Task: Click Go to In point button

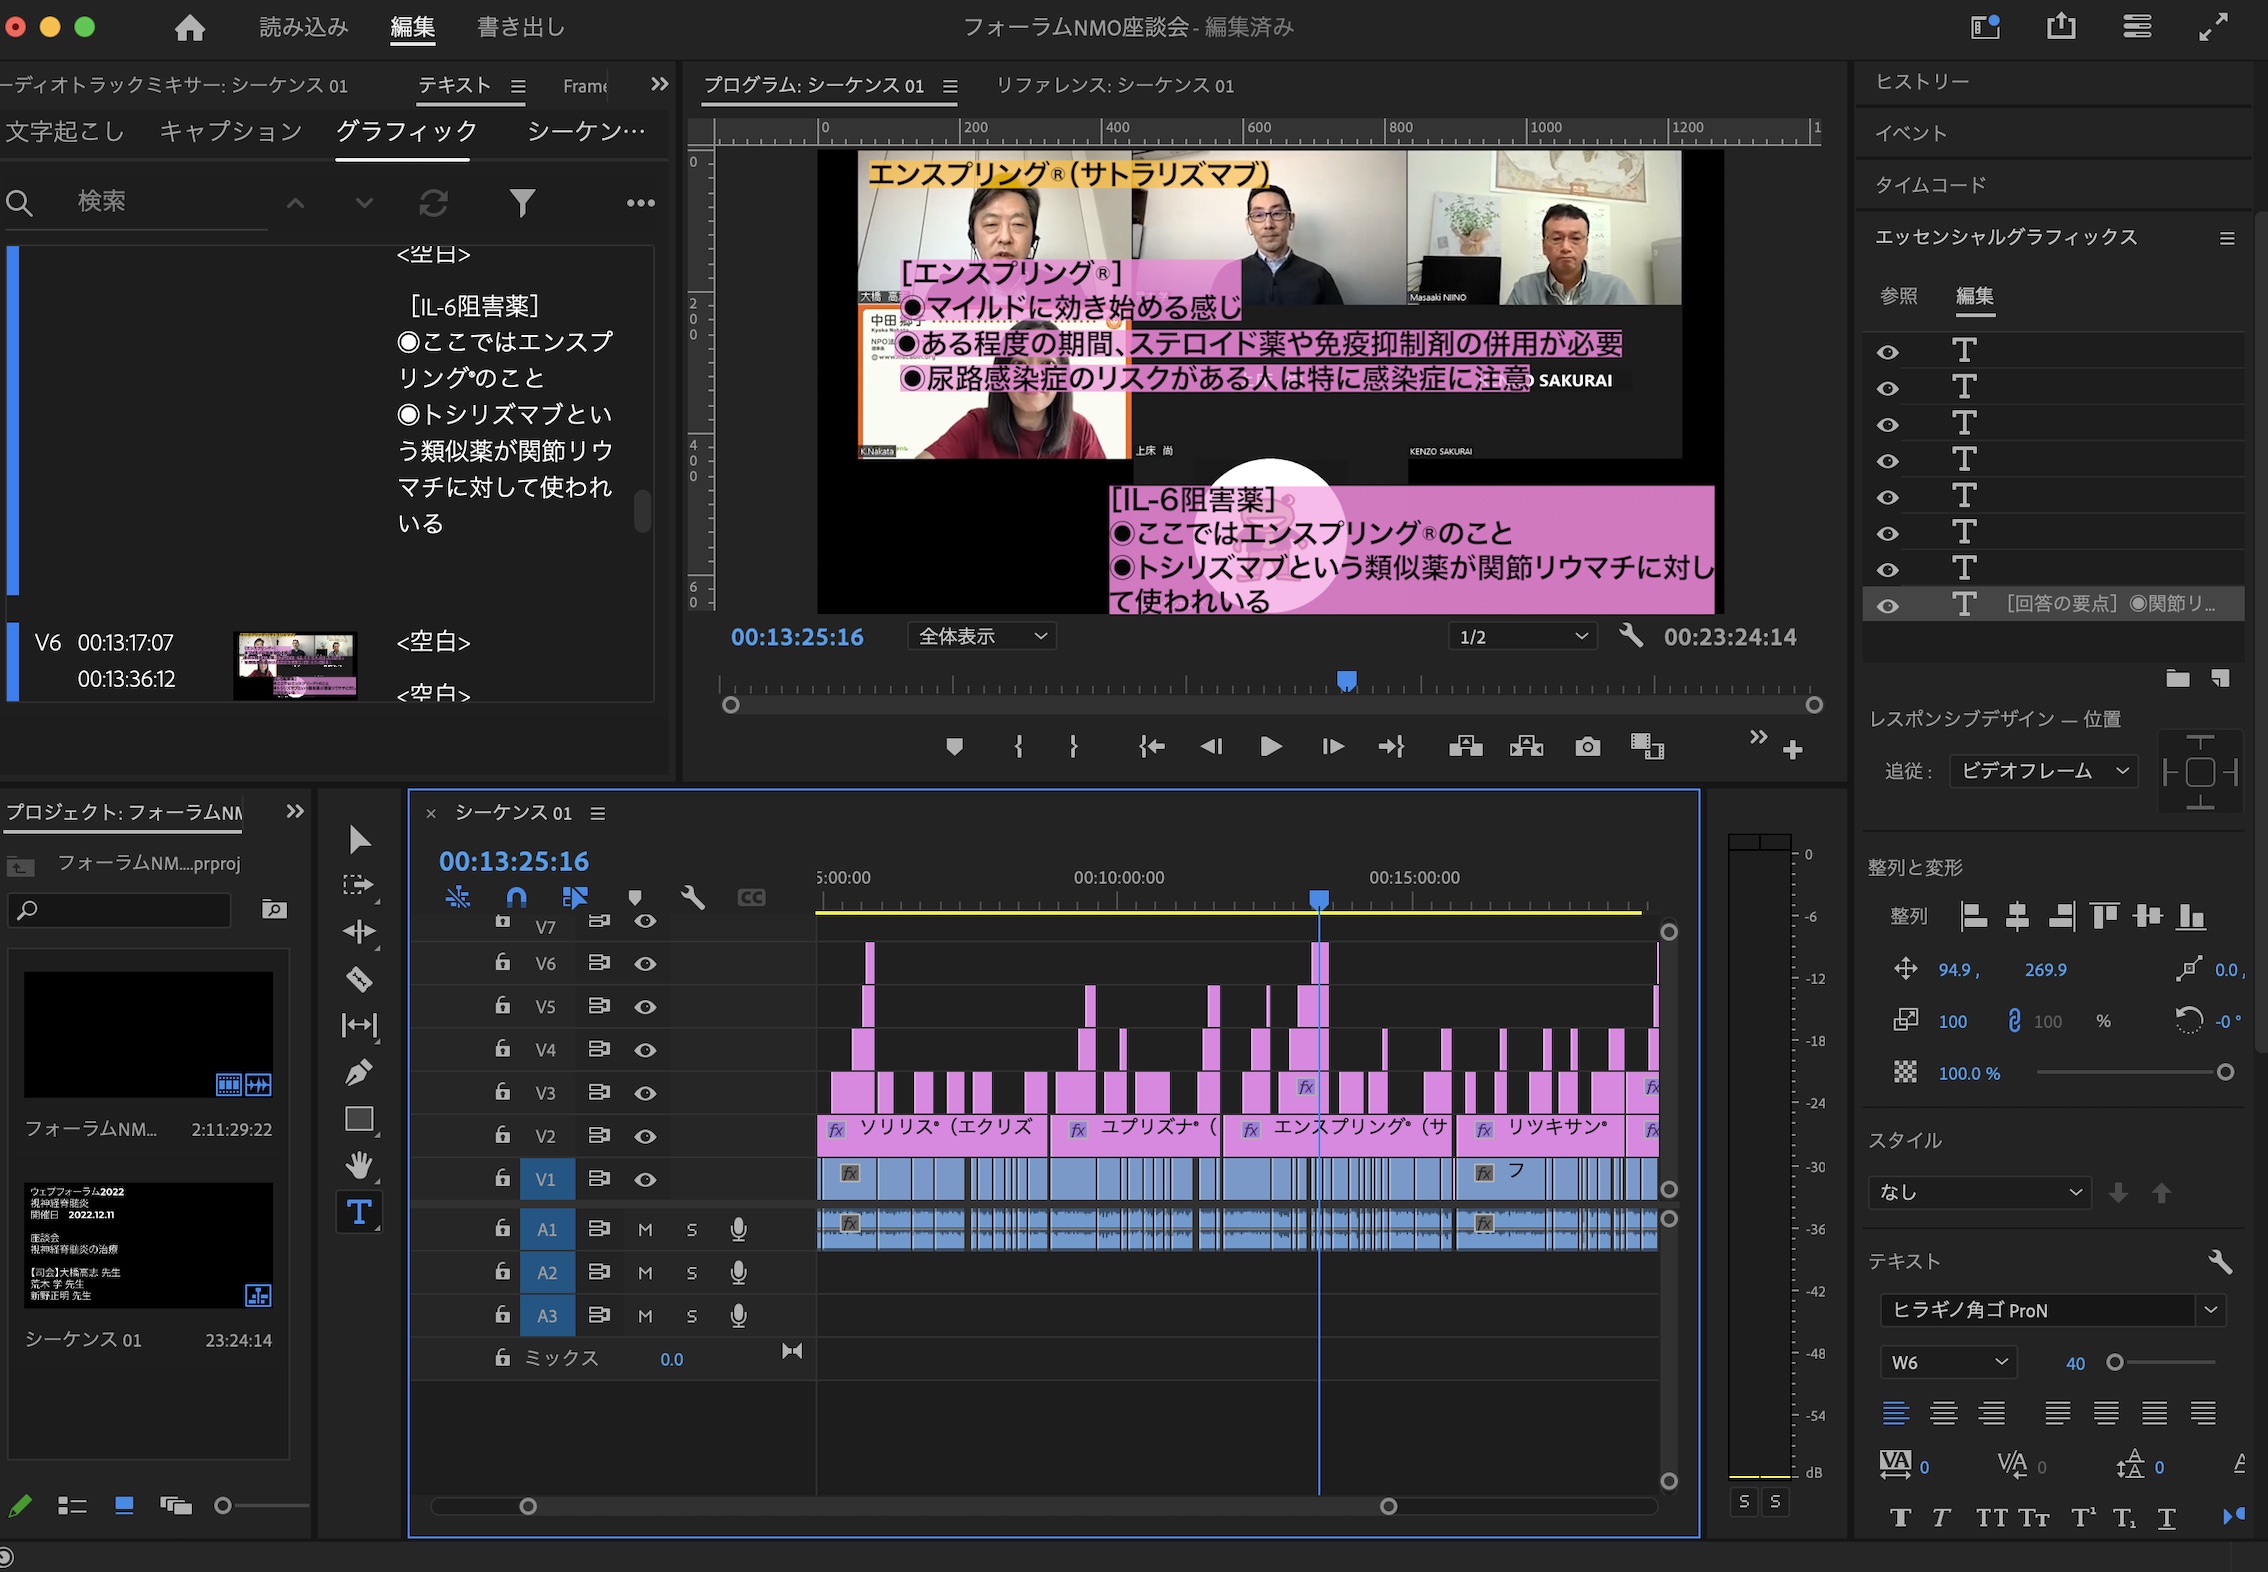Action: 1151,746
